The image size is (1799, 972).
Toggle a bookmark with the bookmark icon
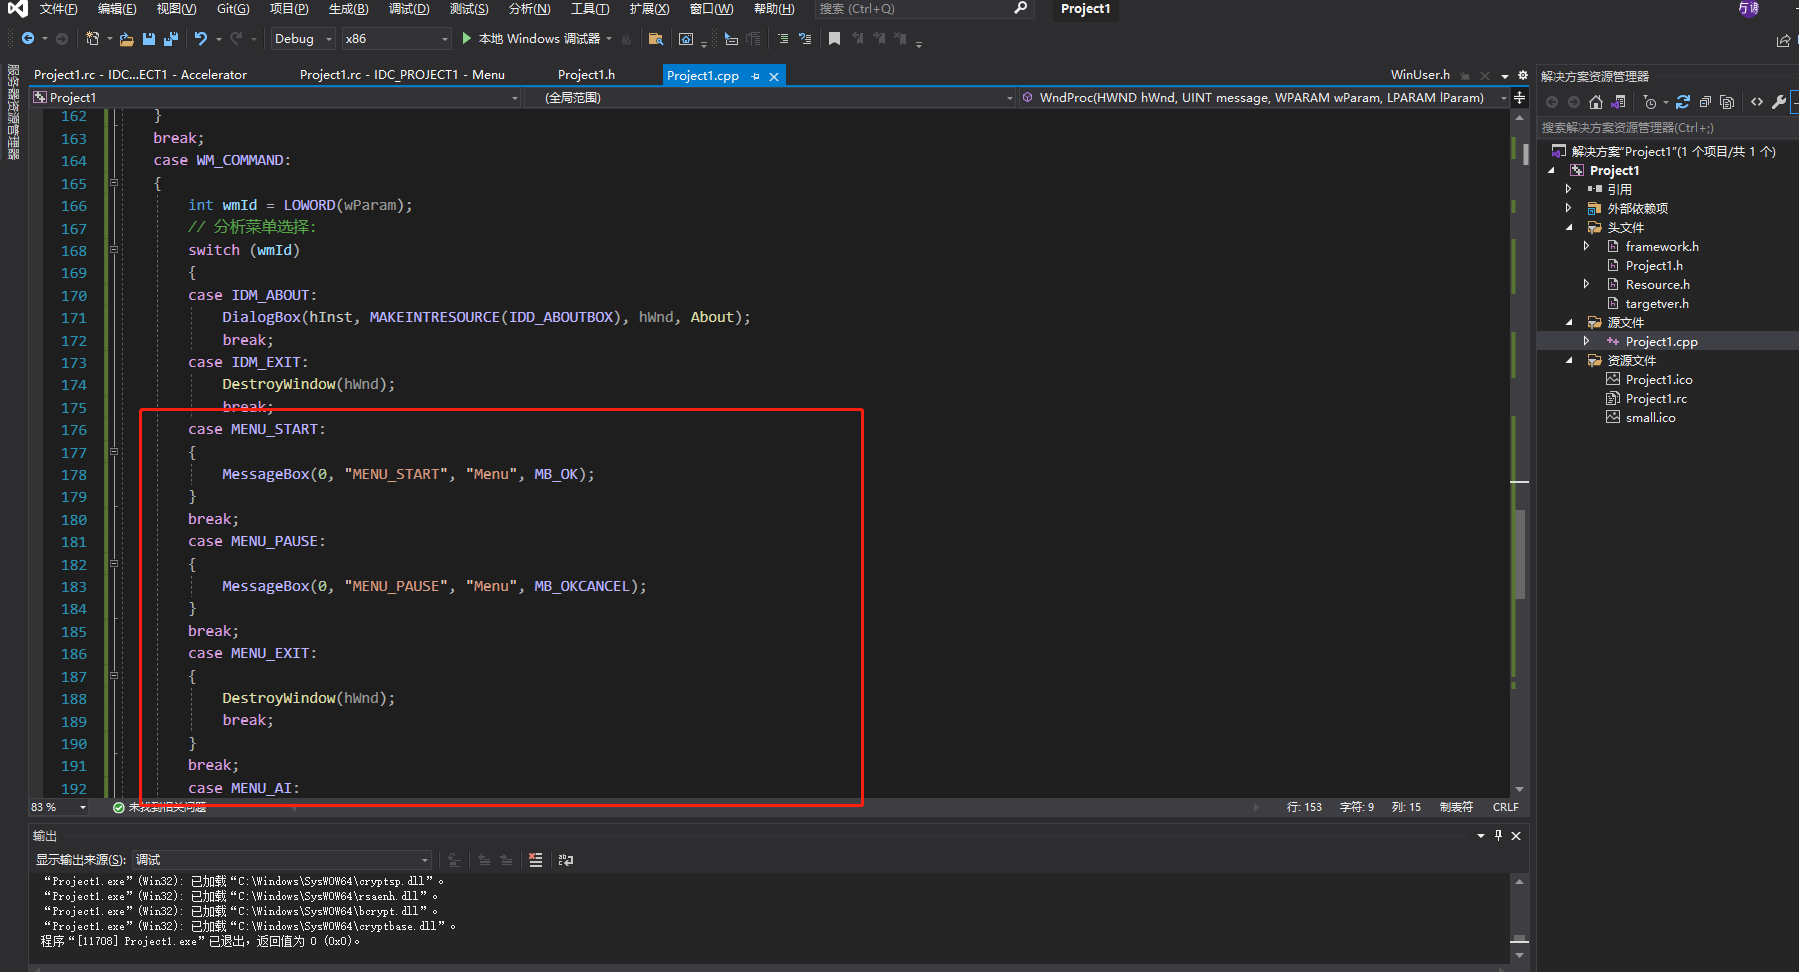(x=834, y=39)
